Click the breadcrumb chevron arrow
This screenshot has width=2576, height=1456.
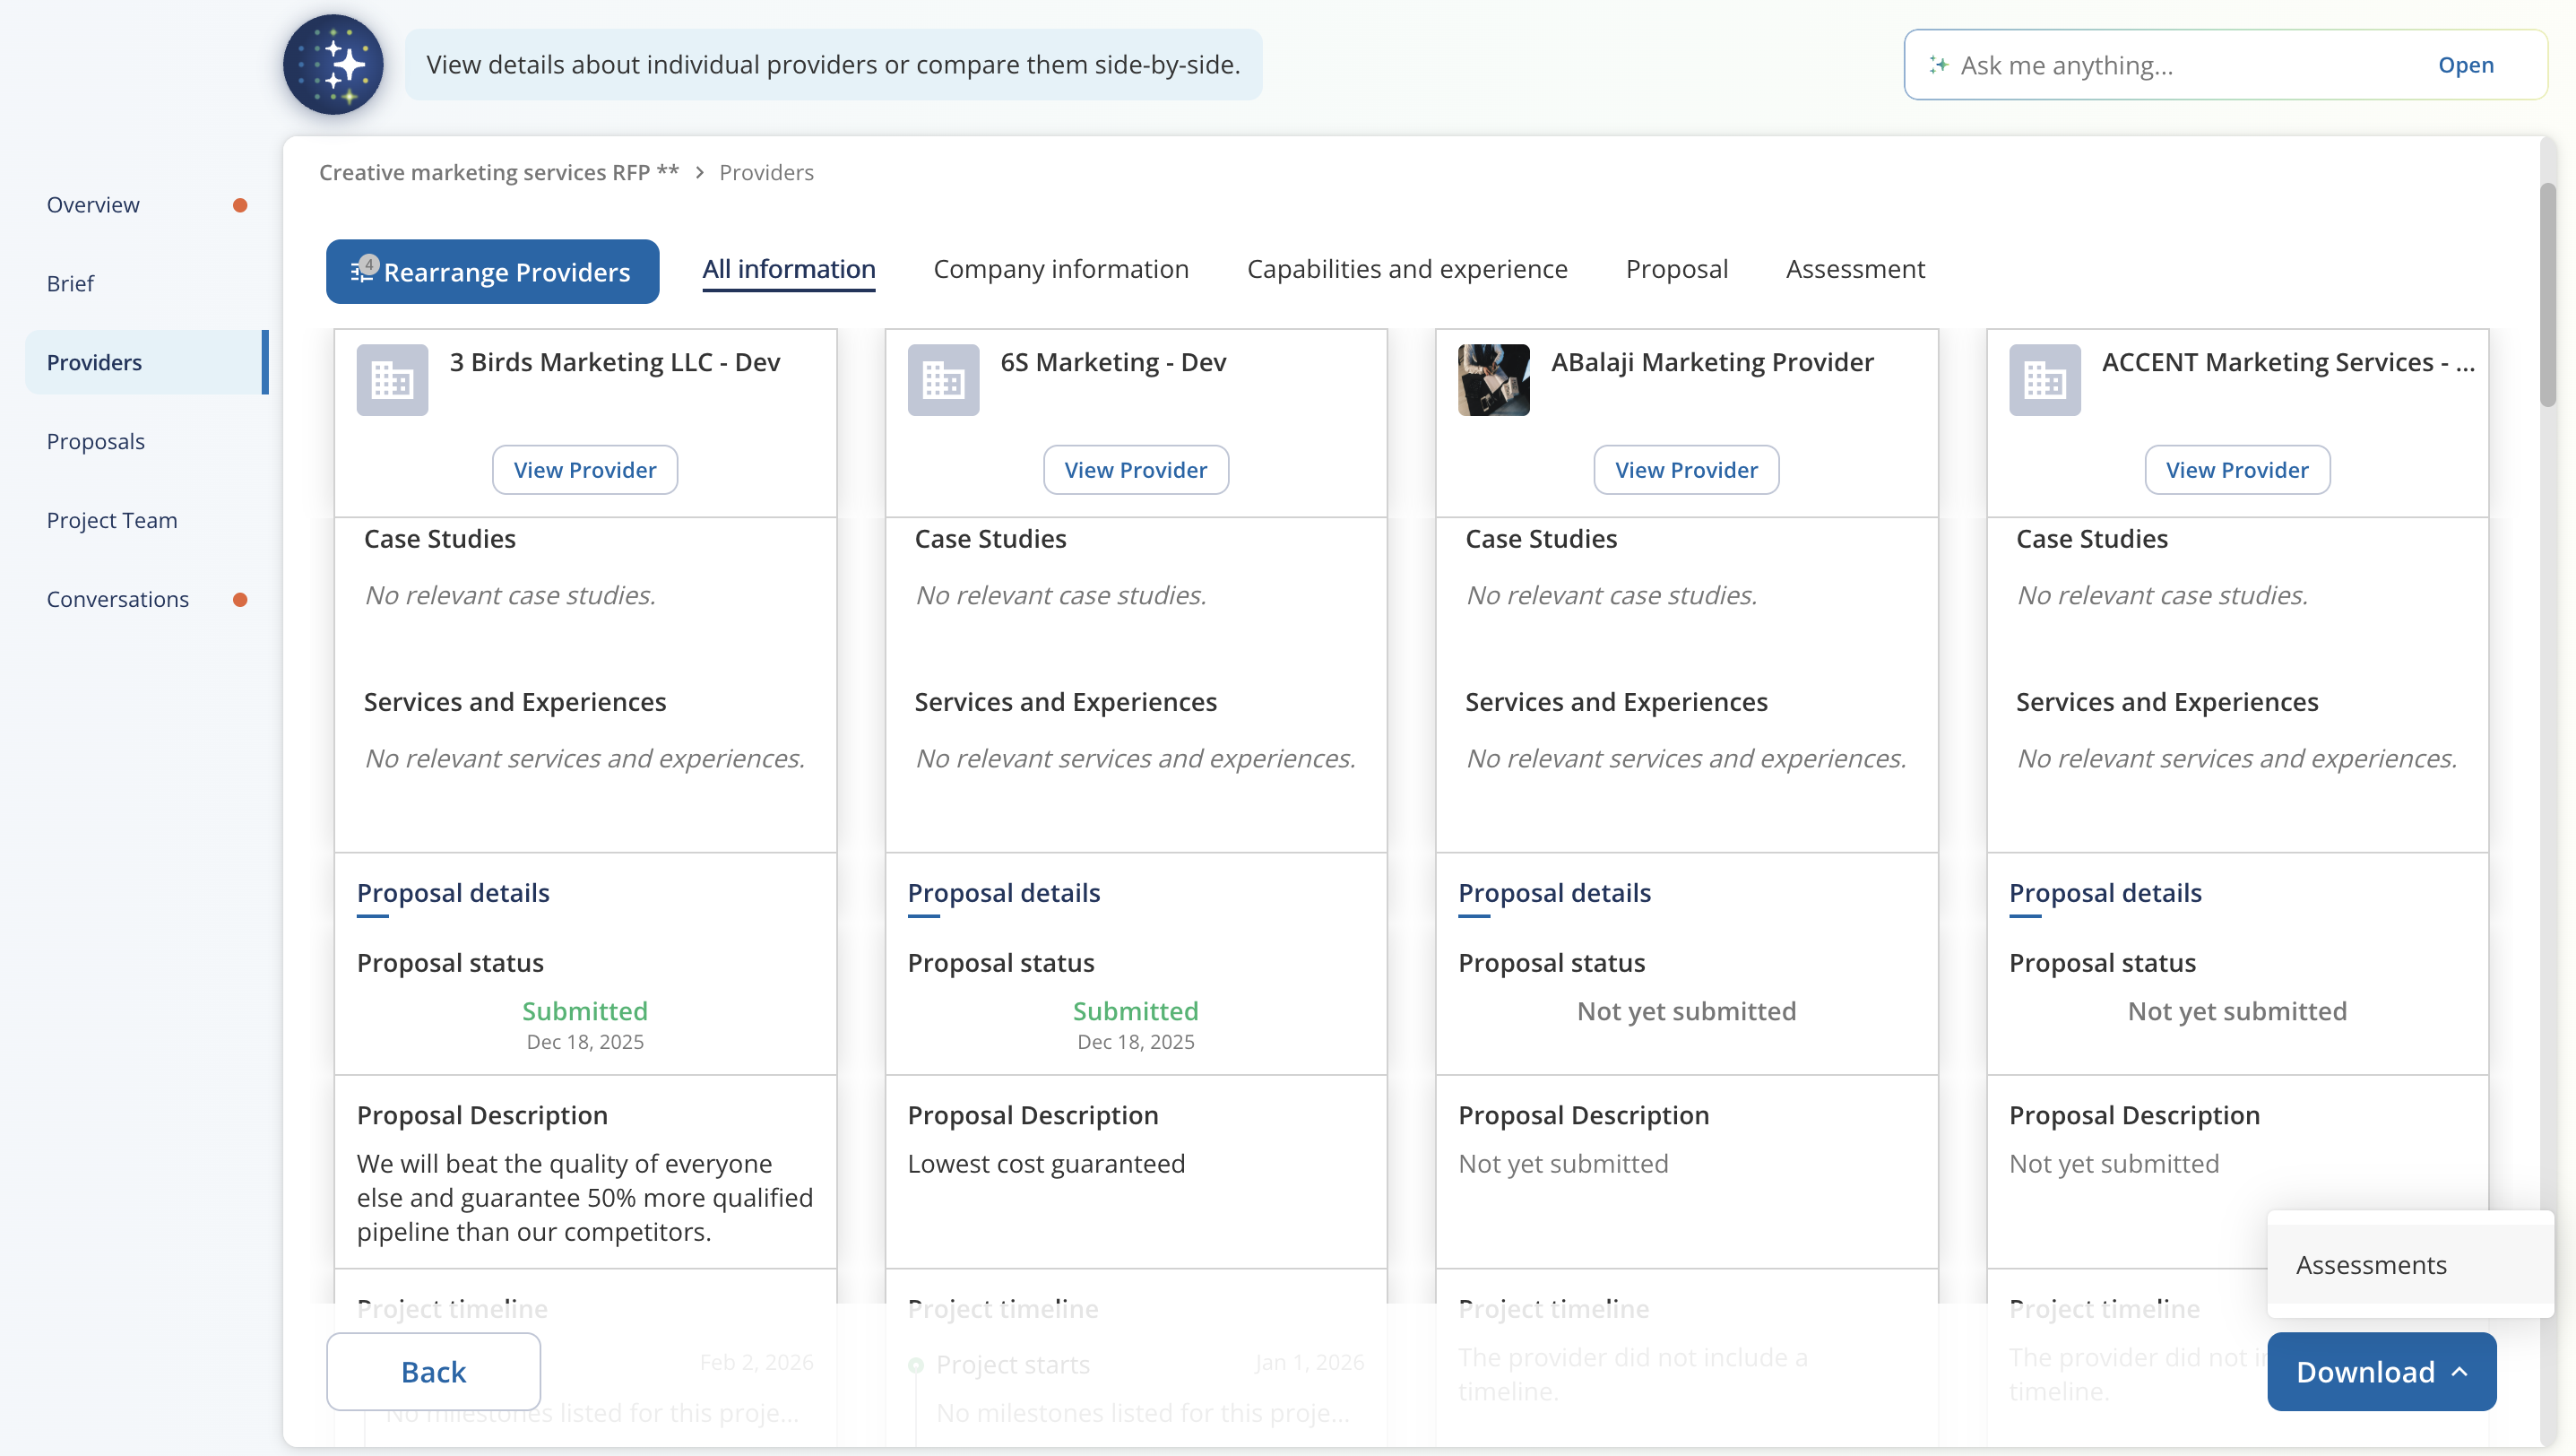(x=699, y=173)
